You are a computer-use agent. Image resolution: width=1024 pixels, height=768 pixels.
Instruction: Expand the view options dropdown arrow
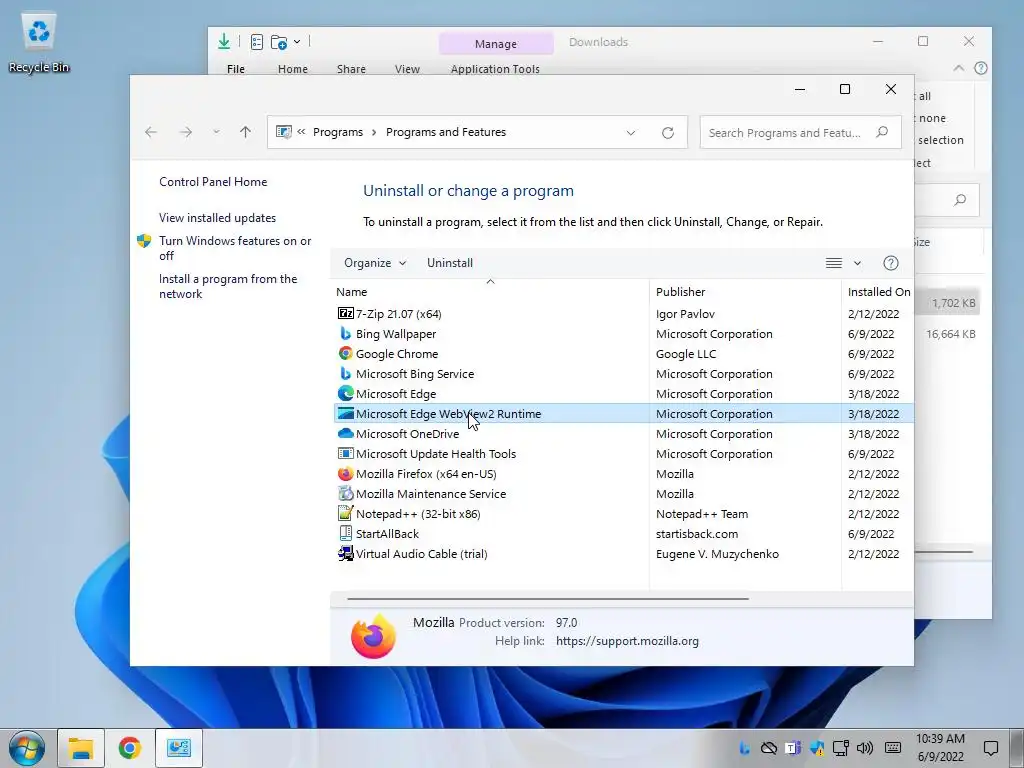(857, 263)
